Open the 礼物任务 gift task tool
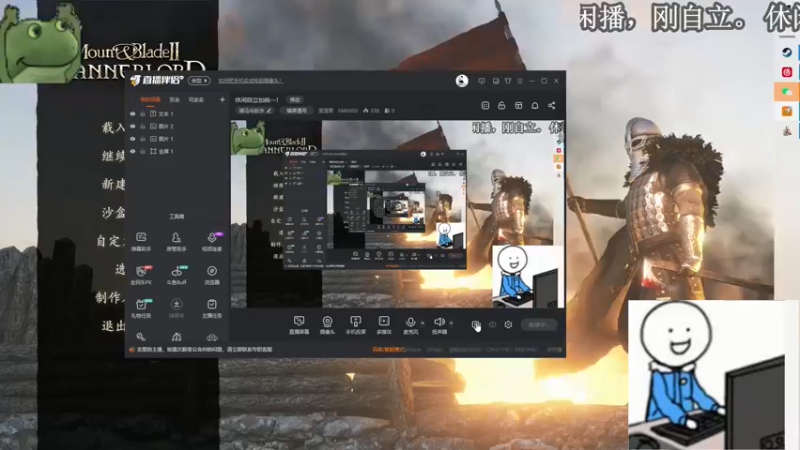The image size is (800, 450). click(141, 308)
